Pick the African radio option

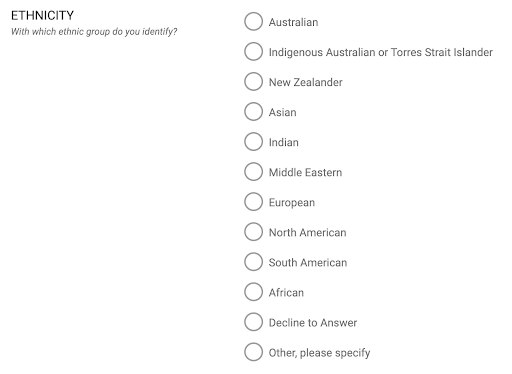tap(253, 292)
